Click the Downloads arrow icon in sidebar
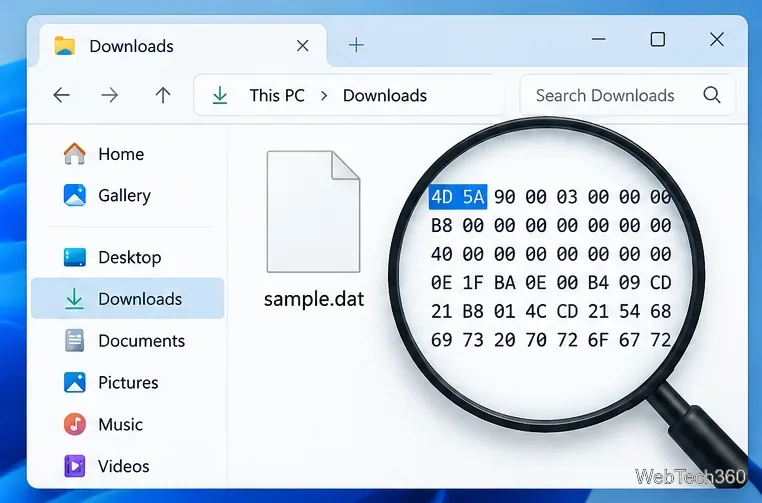This screenshot has width=762, height=503. coord(74,298)
